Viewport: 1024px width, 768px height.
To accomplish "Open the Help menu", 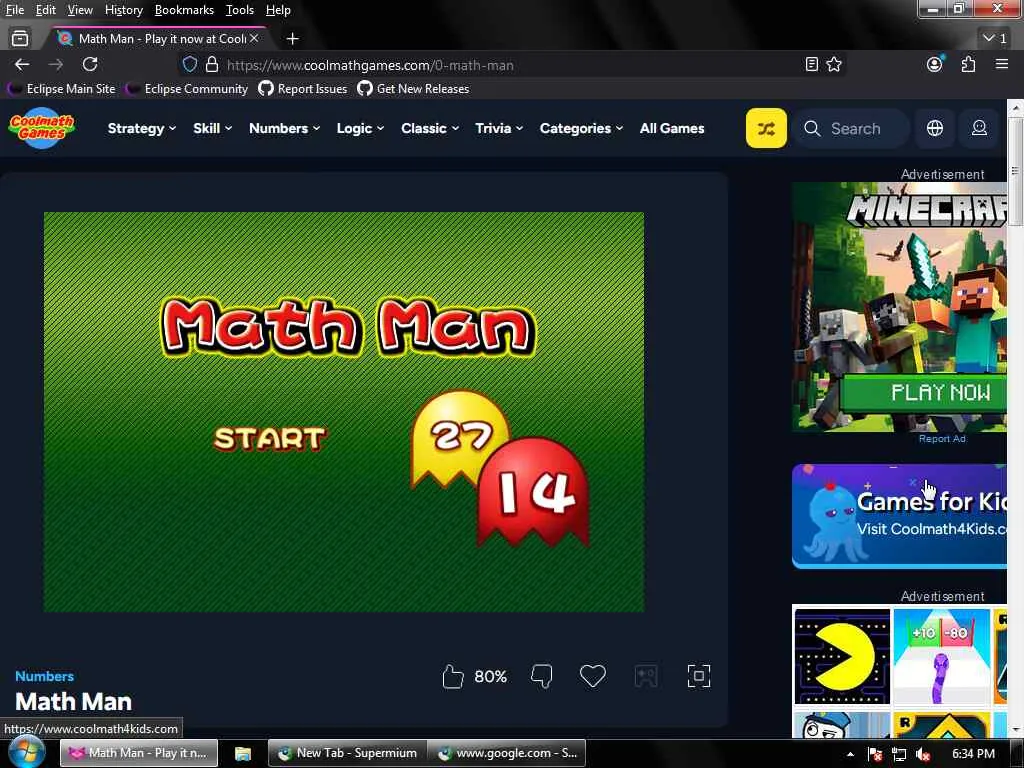I will 278,10.
